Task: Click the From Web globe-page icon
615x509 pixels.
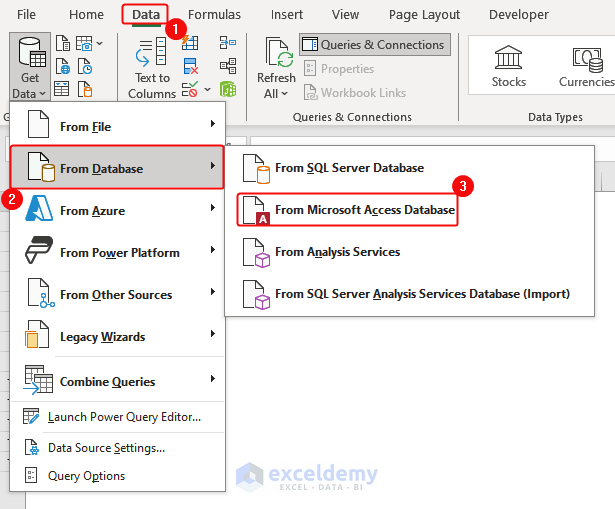Action: (x=63, y=66)
